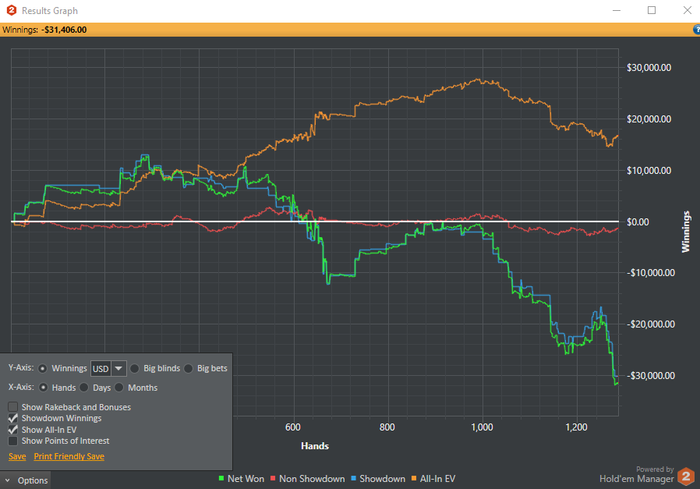Click the $20,000.00 positive axis label
The image size is (700, 489).
[649, 119]
